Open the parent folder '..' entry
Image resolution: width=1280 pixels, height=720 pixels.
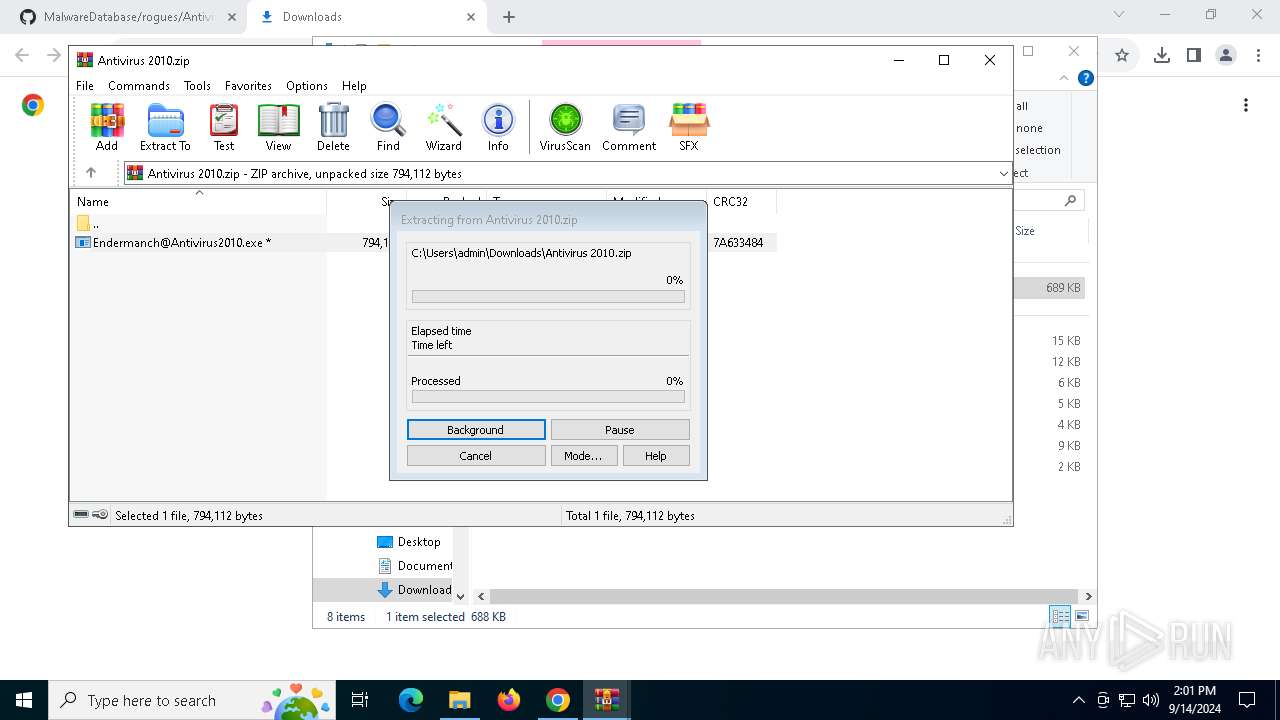coord(88,223)
